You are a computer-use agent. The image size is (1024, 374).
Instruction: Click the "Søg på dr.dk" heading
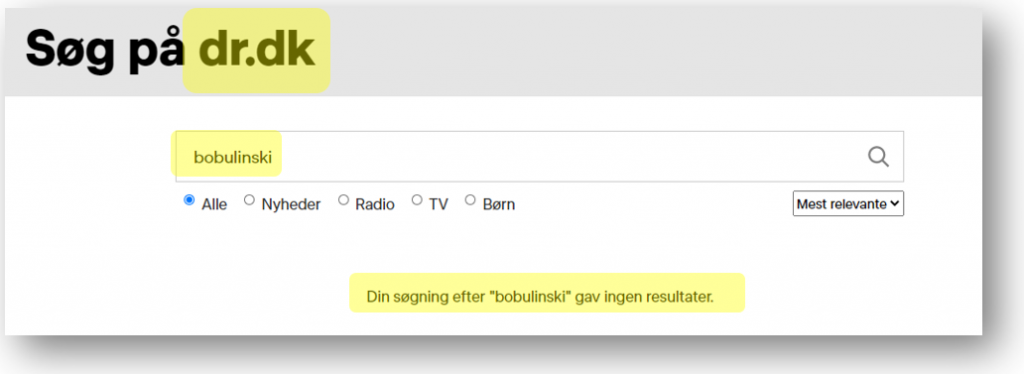point(171,51)
